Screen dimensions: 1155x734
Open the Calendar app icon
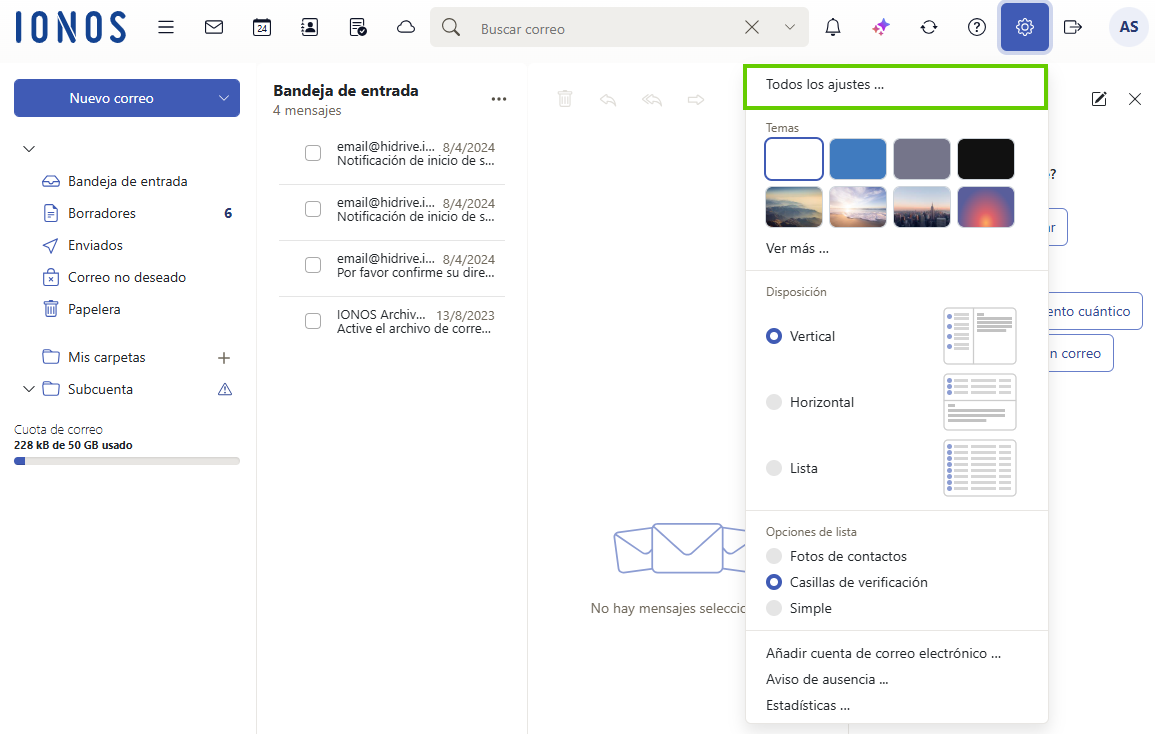coord(261,27)
